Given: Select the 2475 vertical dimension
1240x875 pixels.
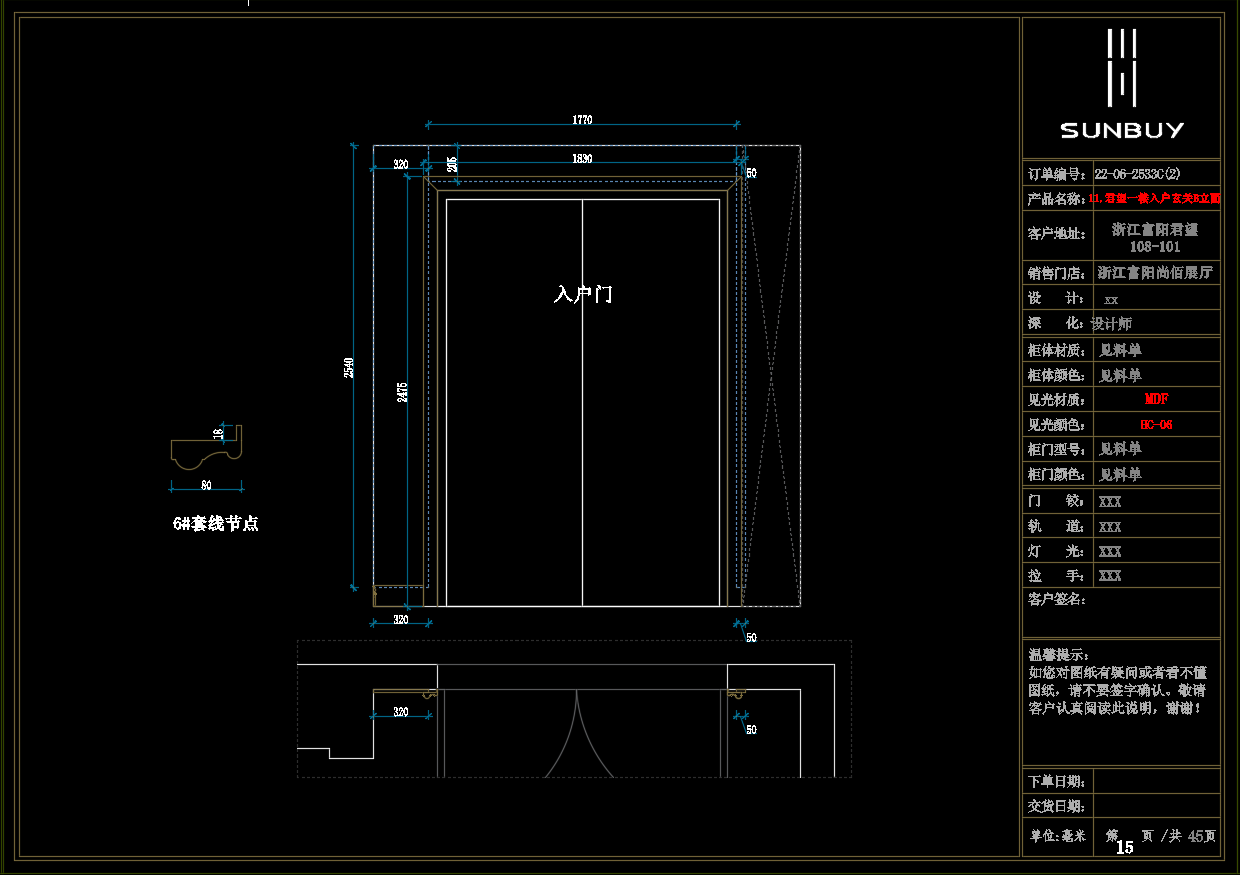Looking at the screenshot, I should 402,391.
